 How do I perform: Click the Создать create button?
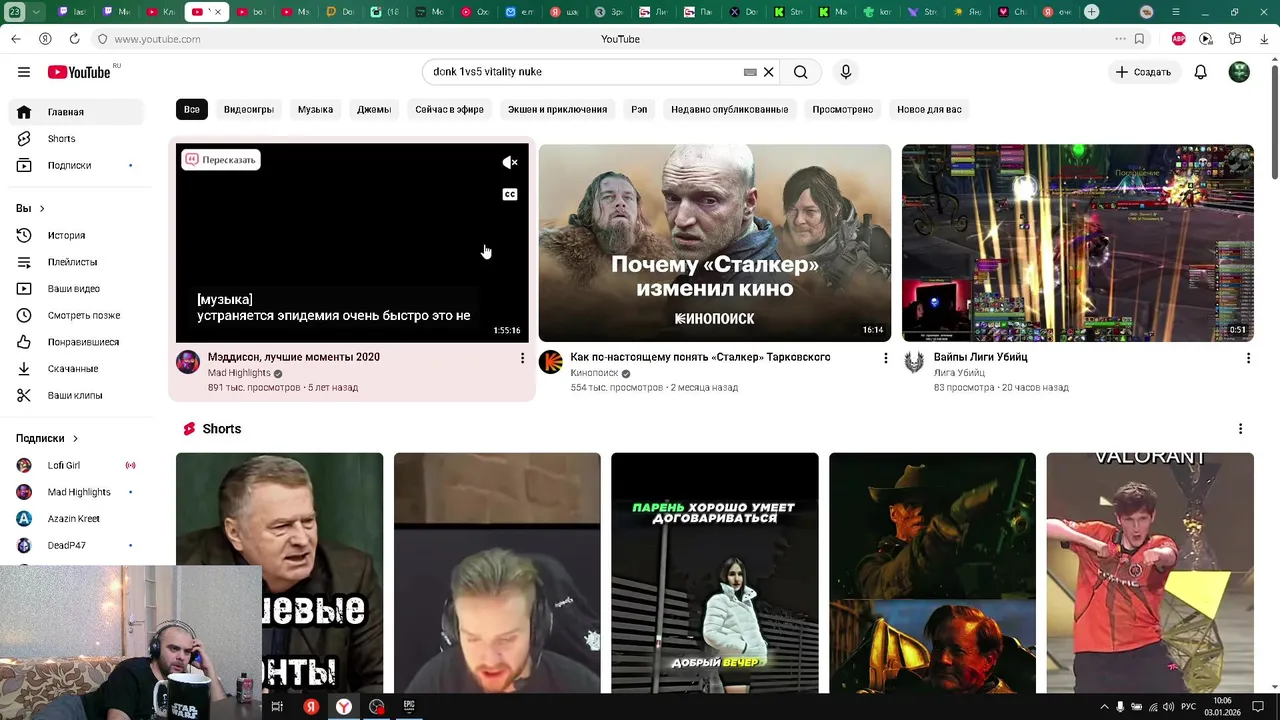pyautogui.click(x=1143, y=72)
